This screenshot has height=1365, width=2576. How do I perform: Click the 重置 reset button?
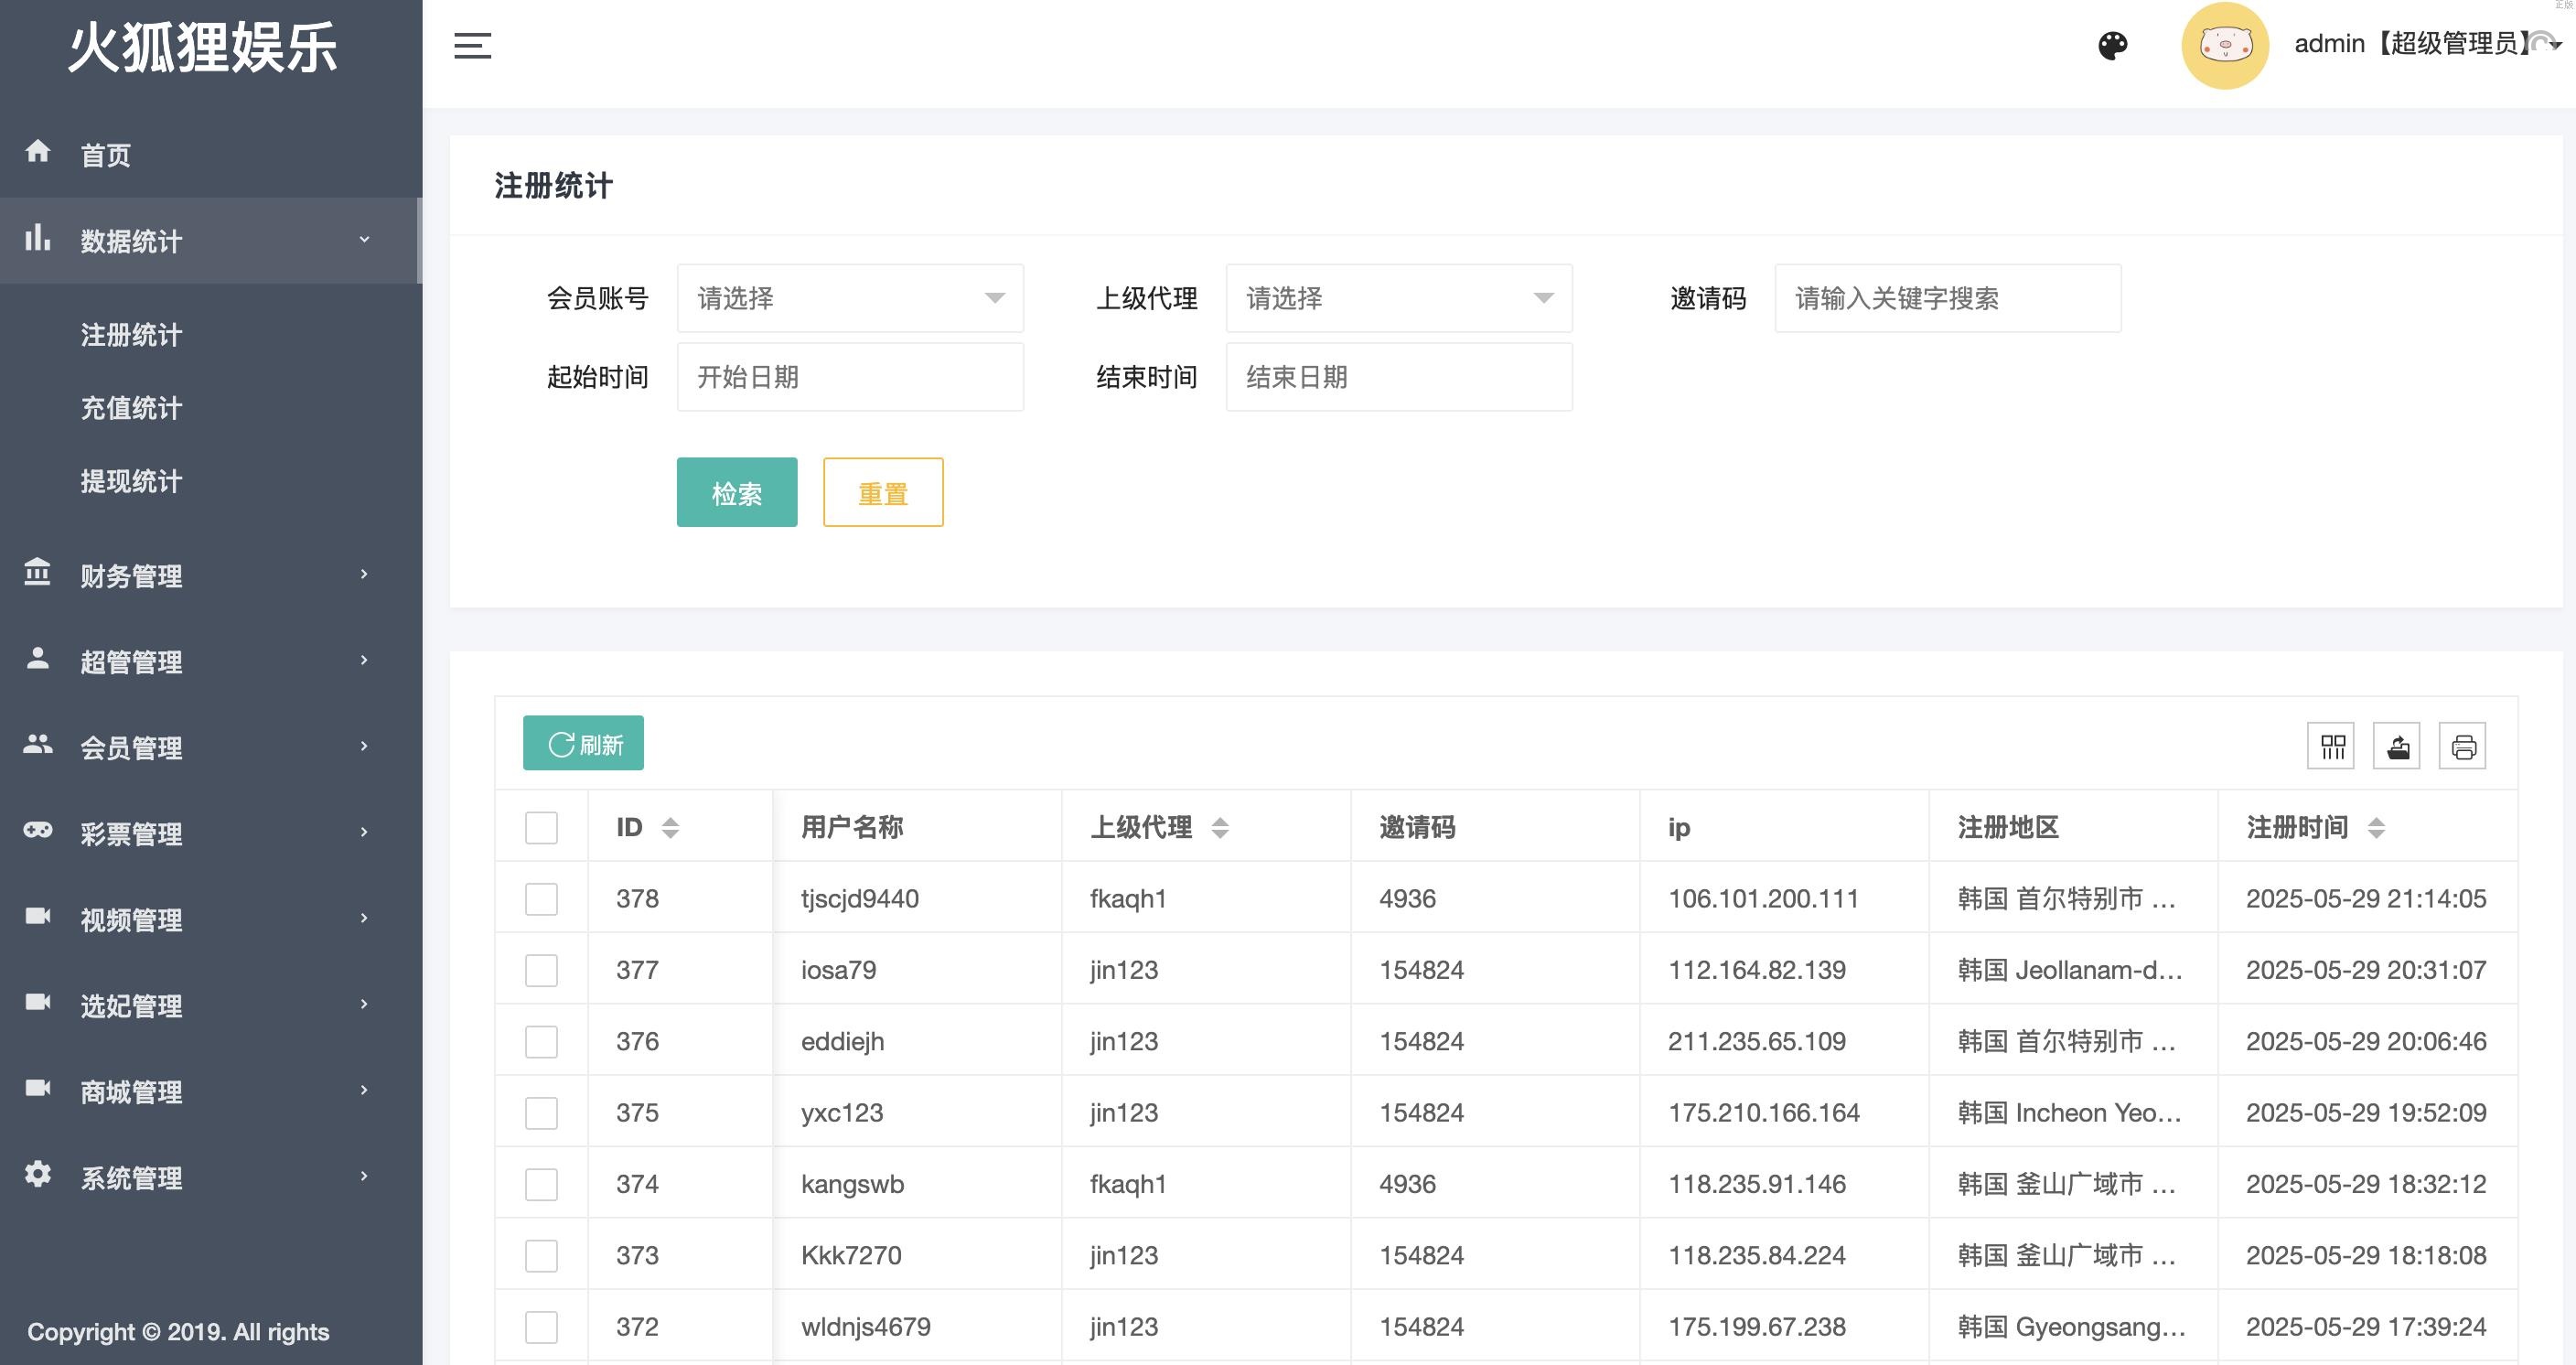(x=882, y=493)
